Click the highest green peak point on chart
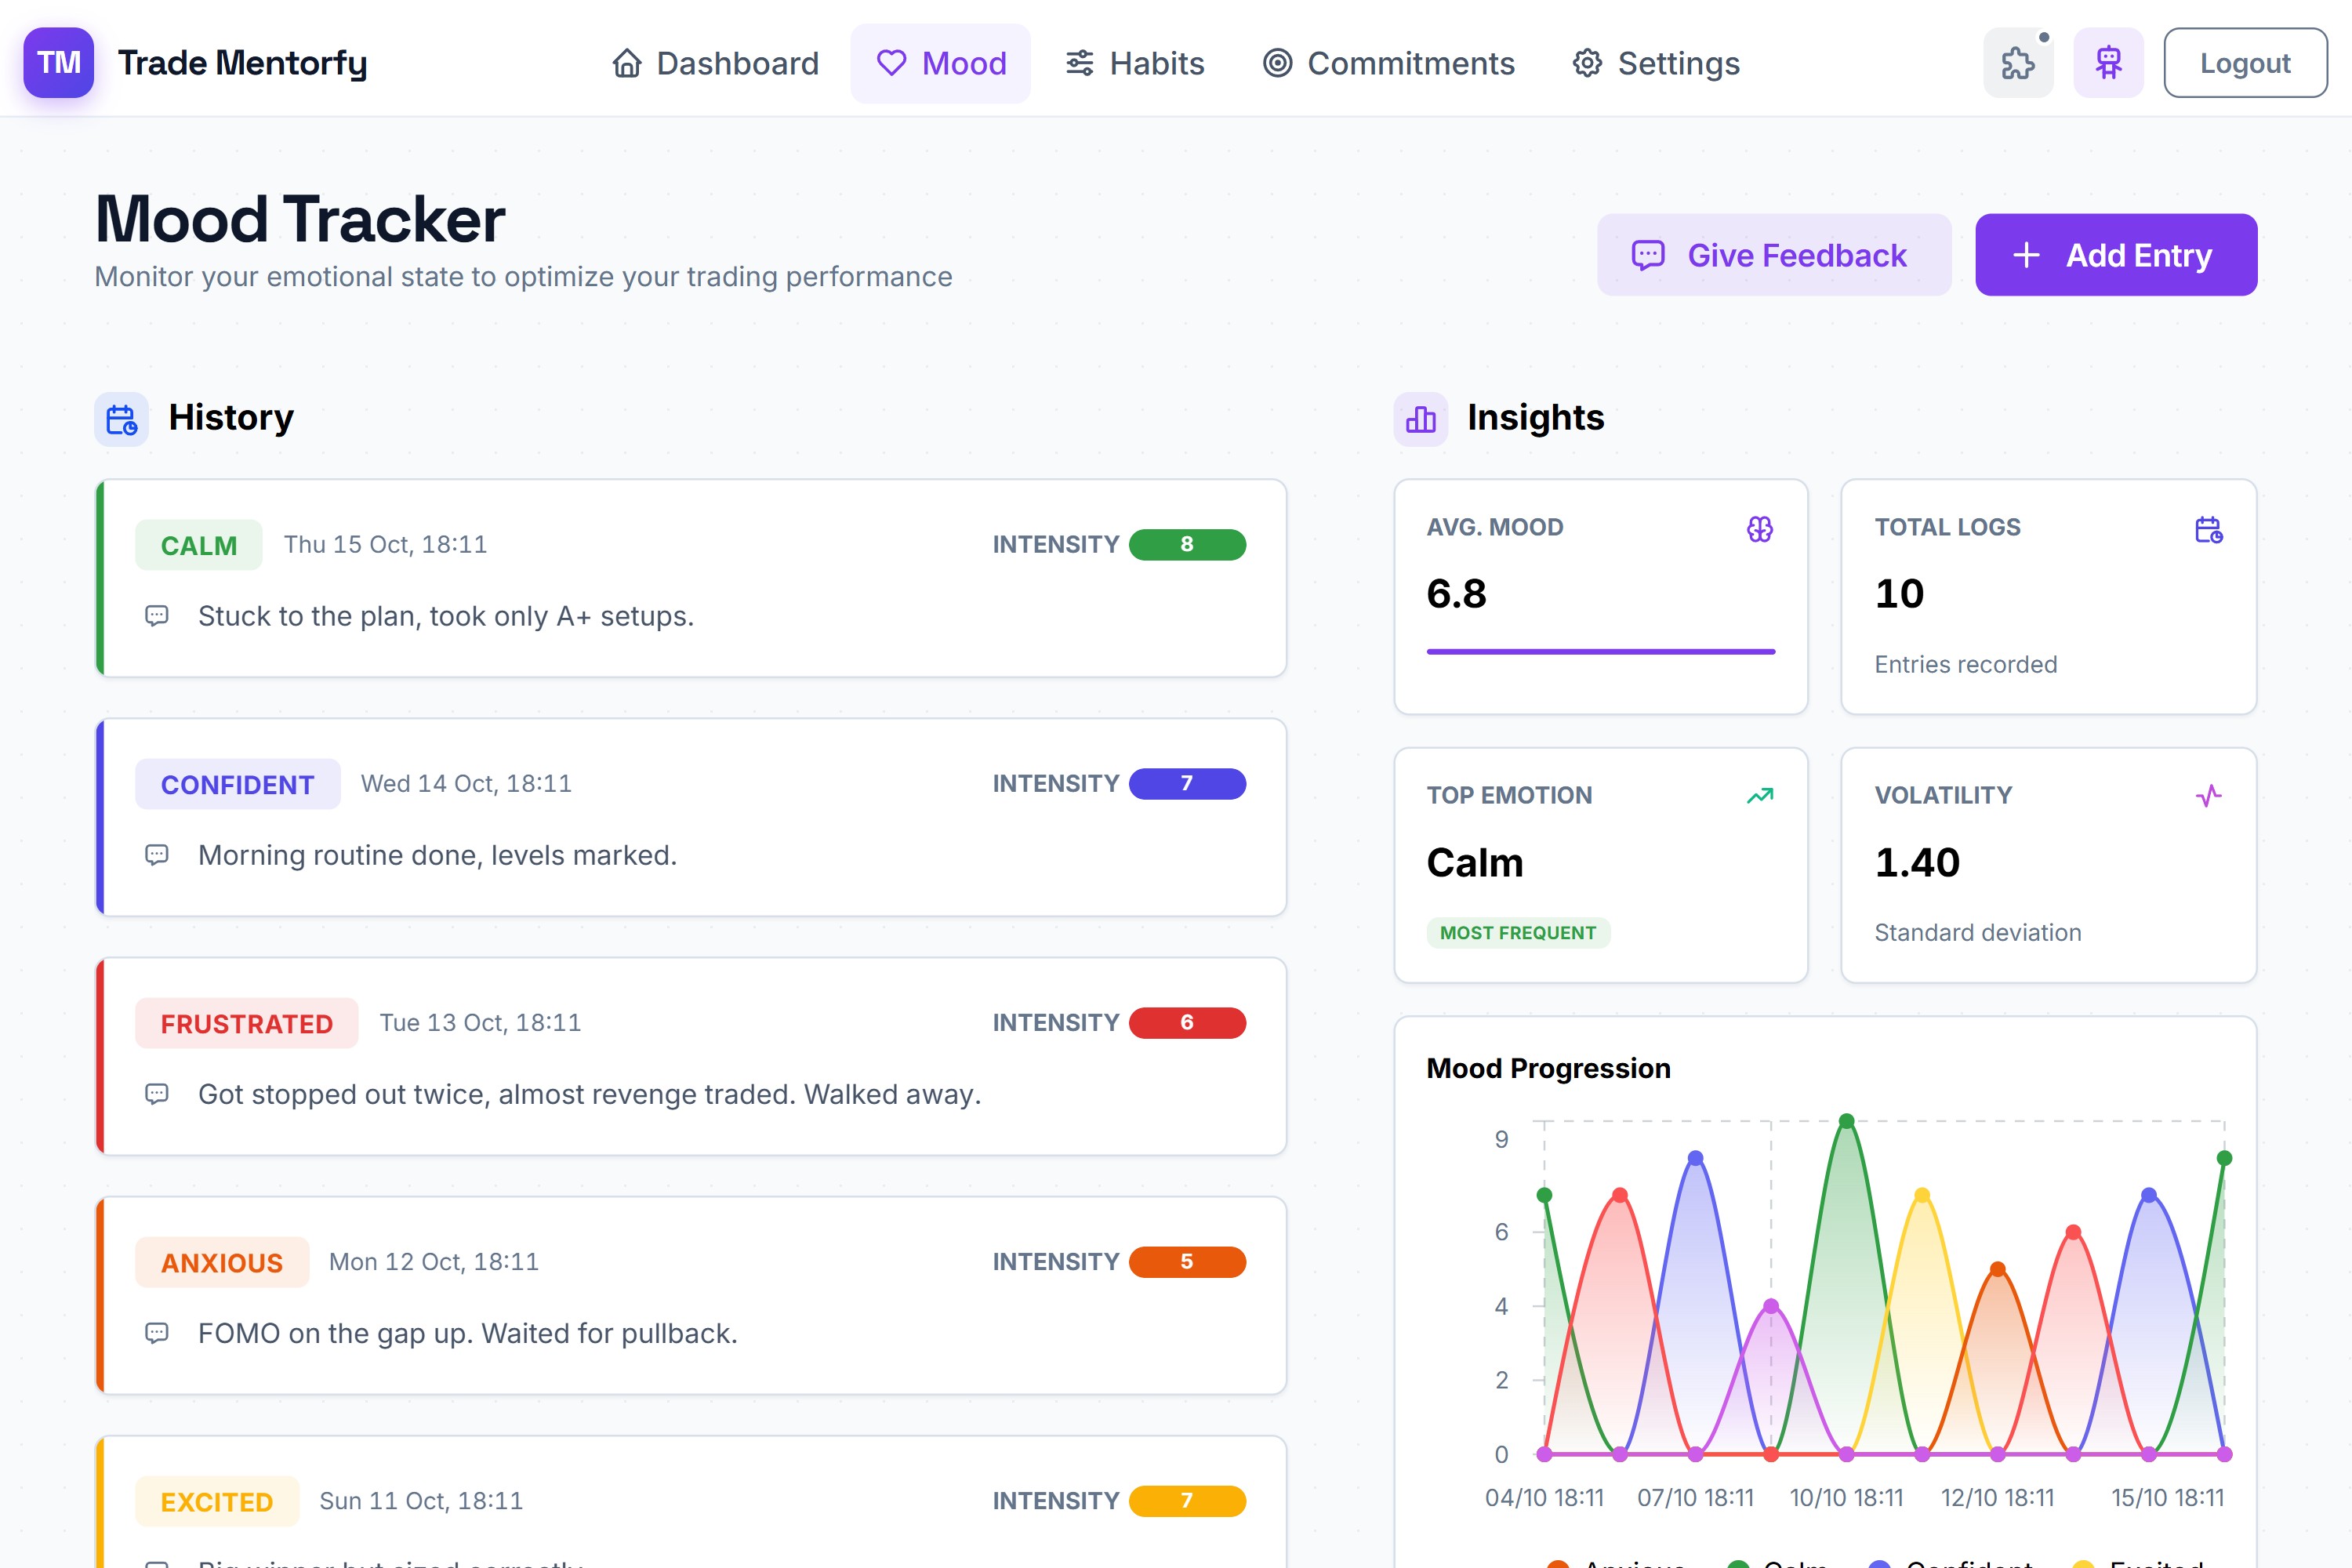This screenshot has width=2352, height=1568. [x=1847, y=1121]
